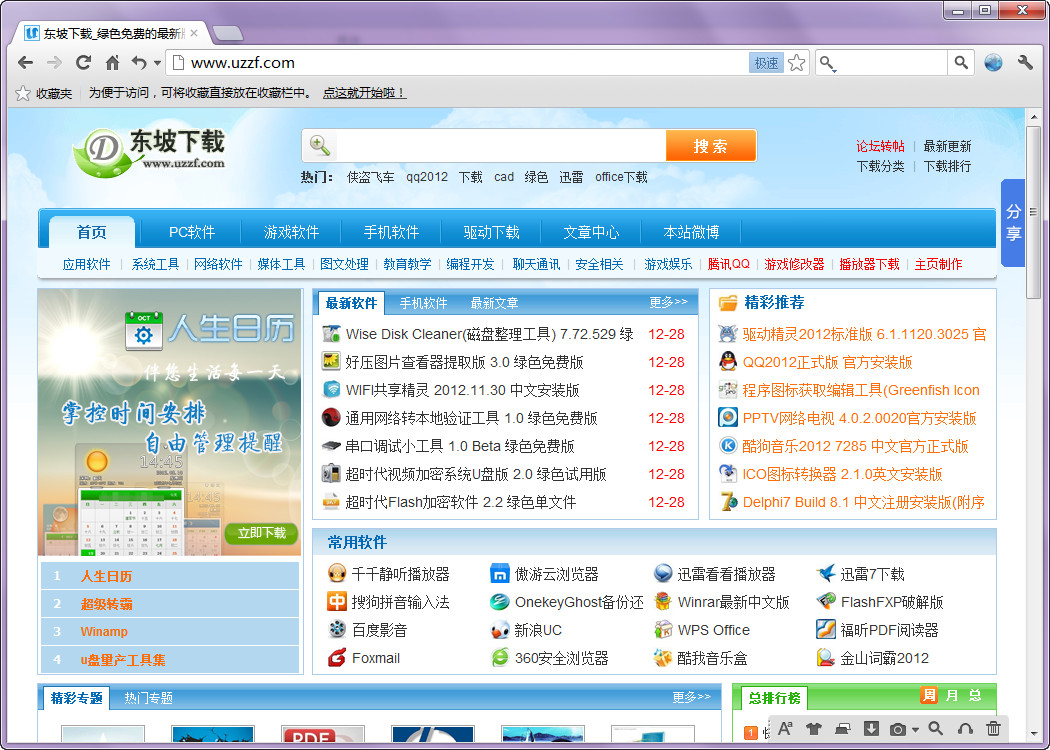Open the 下载排行 link

947,166
